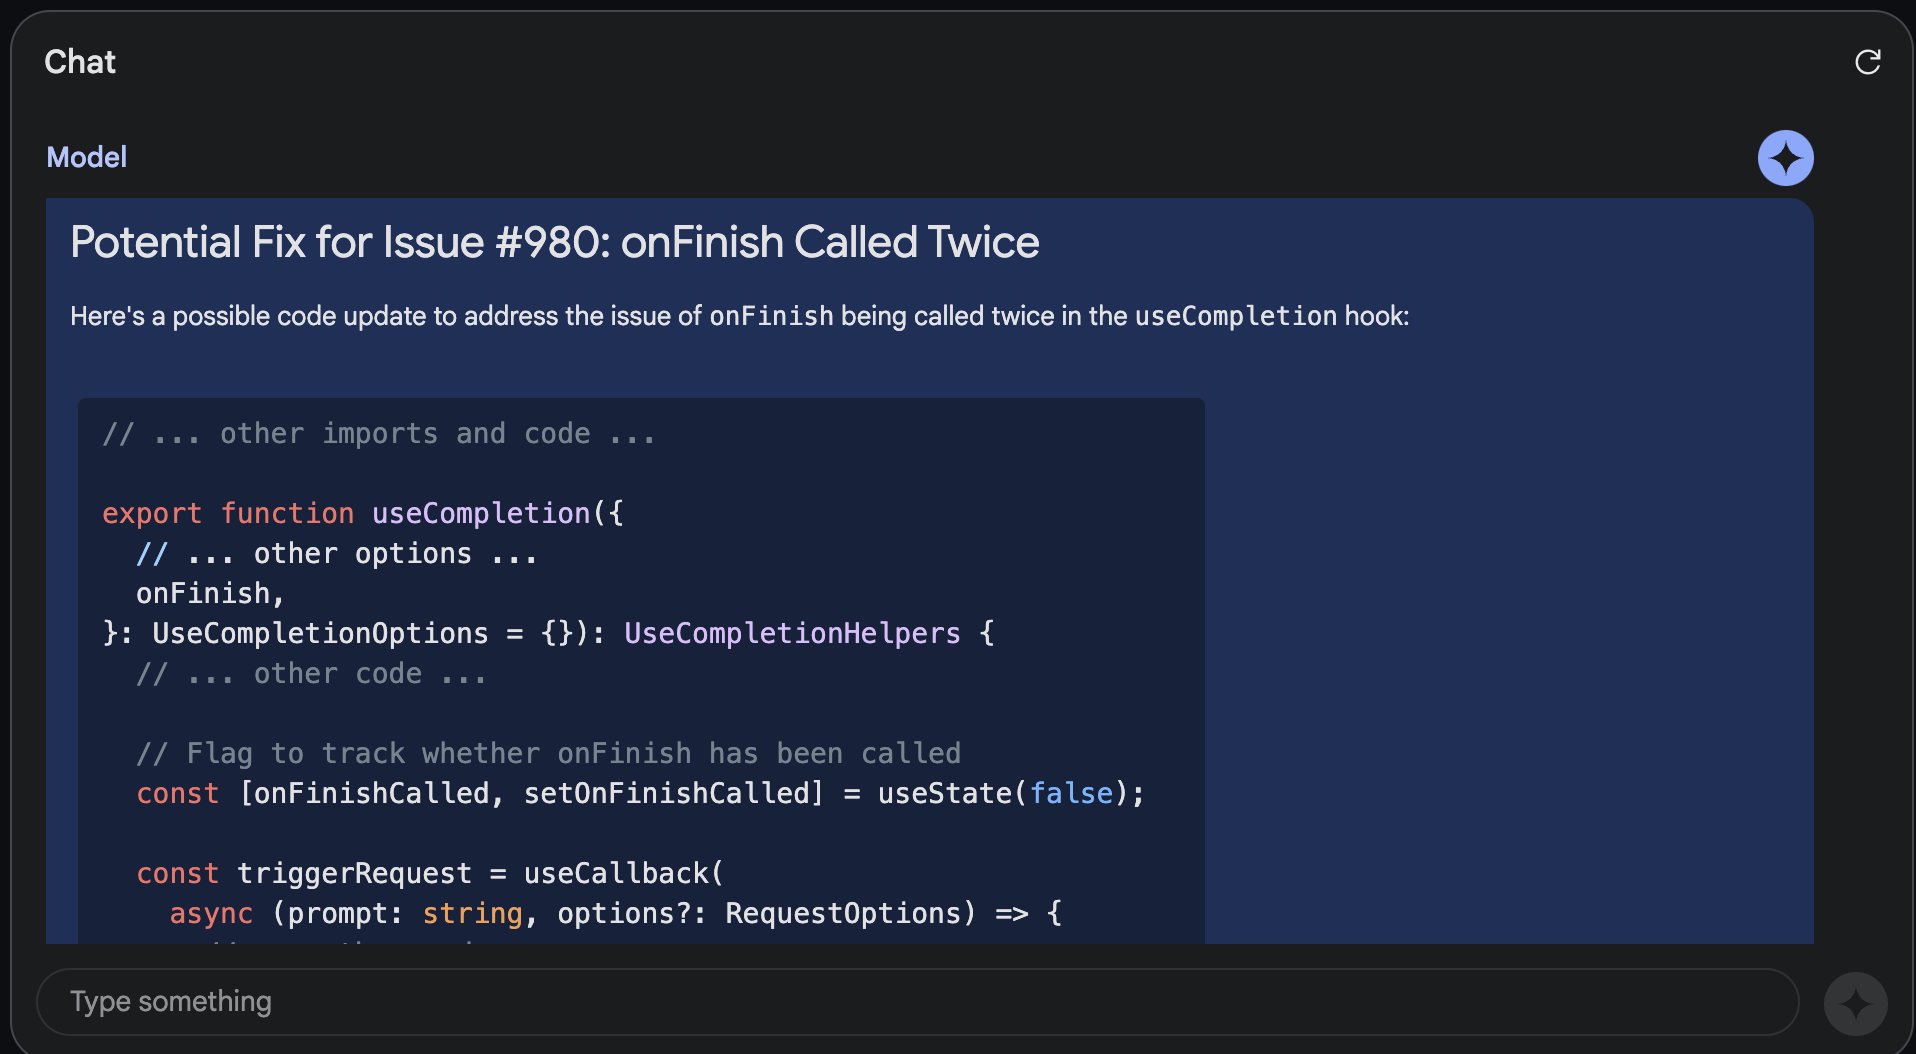Select the Model label above the response

[86, 157]
